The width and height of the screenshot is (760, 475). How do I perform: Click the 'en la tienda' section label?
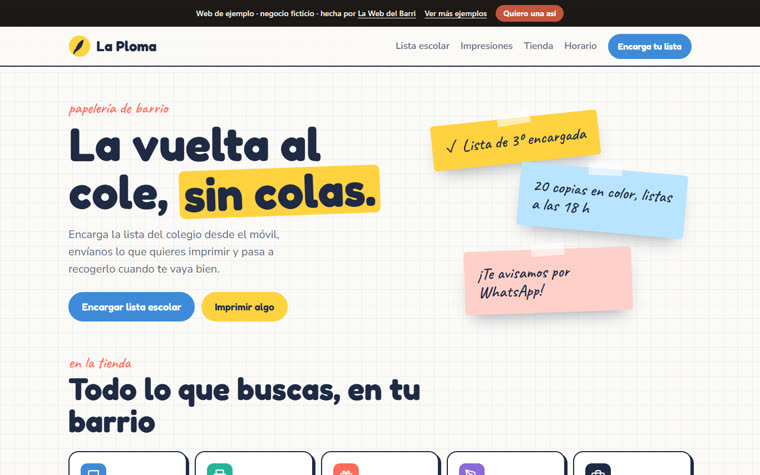100,363
